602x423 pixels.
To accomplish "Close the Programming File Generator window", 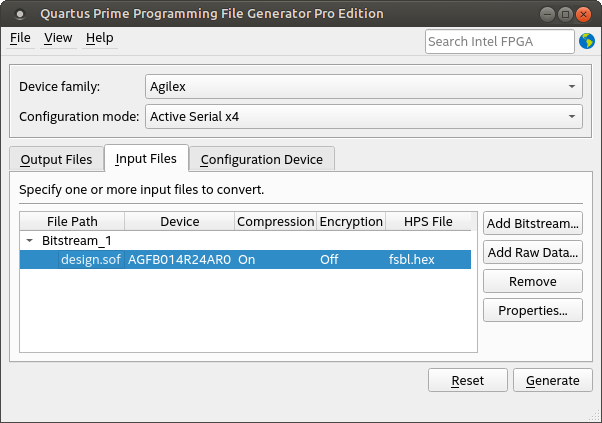I will point(583,14).
